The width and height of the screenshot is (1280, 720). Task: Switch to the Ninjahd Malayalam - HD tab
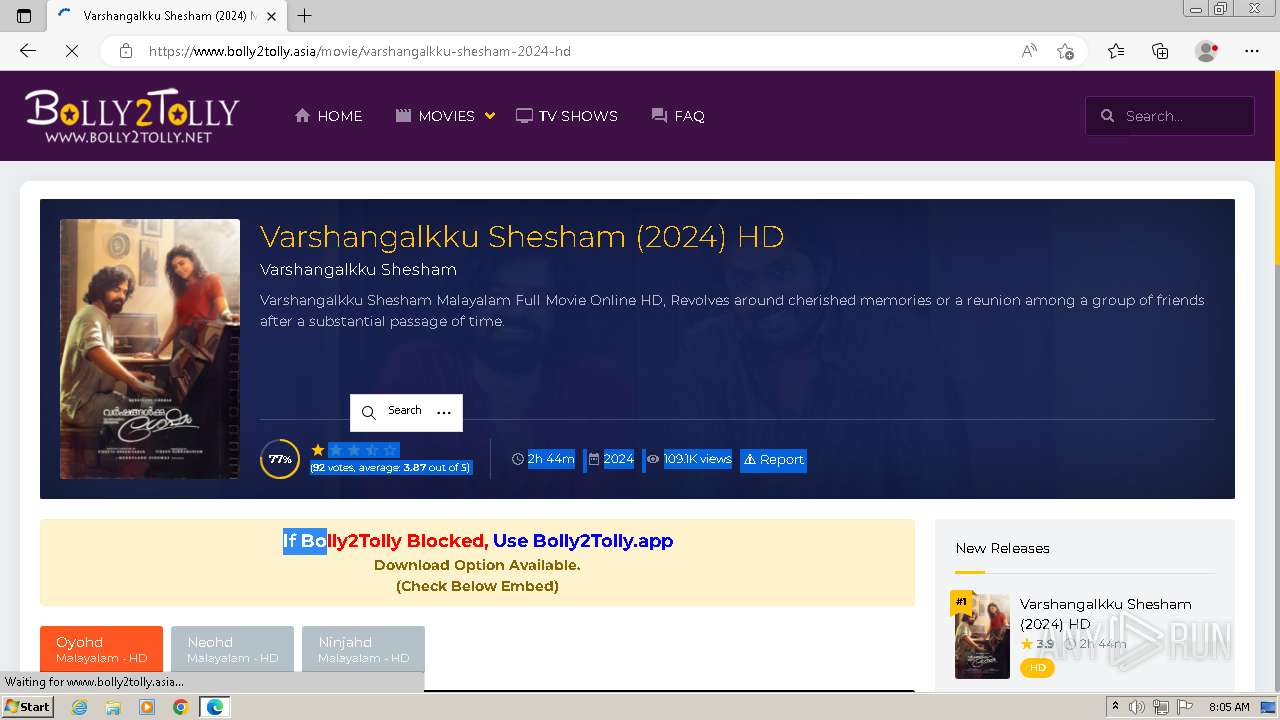[363, 649]
